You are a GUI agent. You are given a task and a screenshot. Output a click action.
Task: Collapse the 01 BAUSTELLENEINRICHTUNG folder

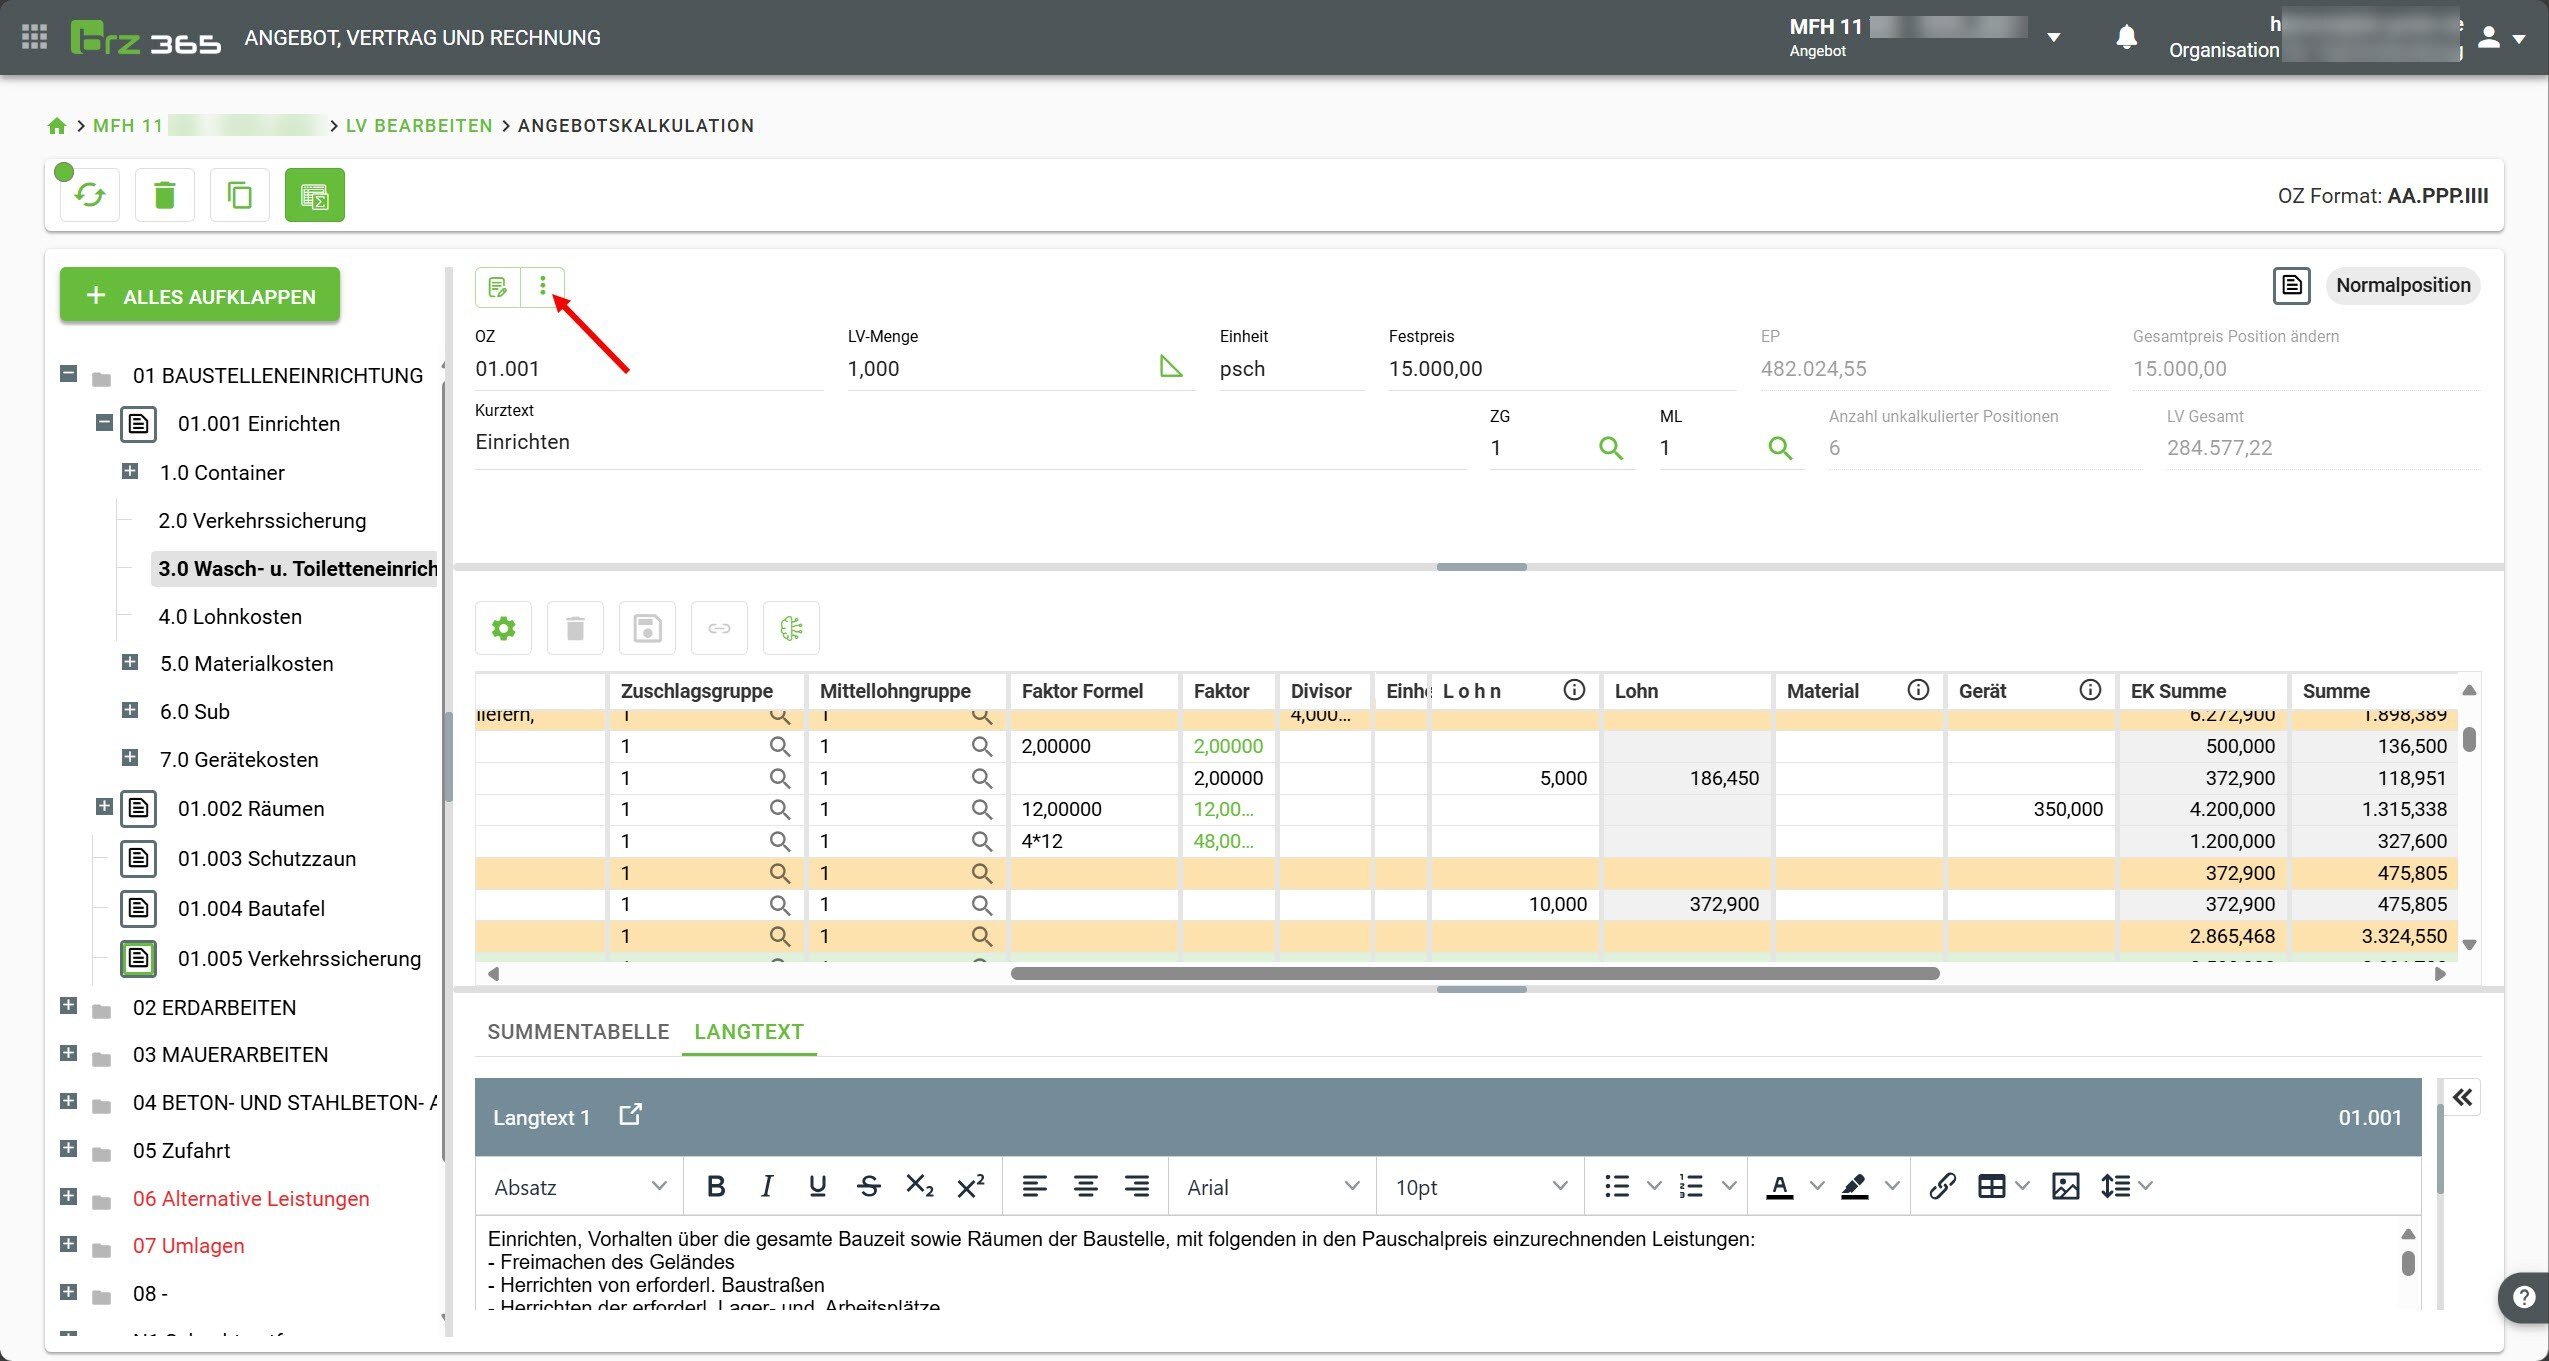(68, 374)
